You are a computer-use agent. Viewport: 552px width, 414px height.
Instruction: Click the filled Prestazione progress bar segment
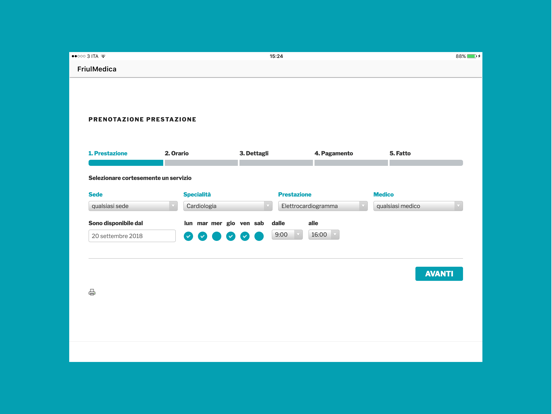point(126,163)
